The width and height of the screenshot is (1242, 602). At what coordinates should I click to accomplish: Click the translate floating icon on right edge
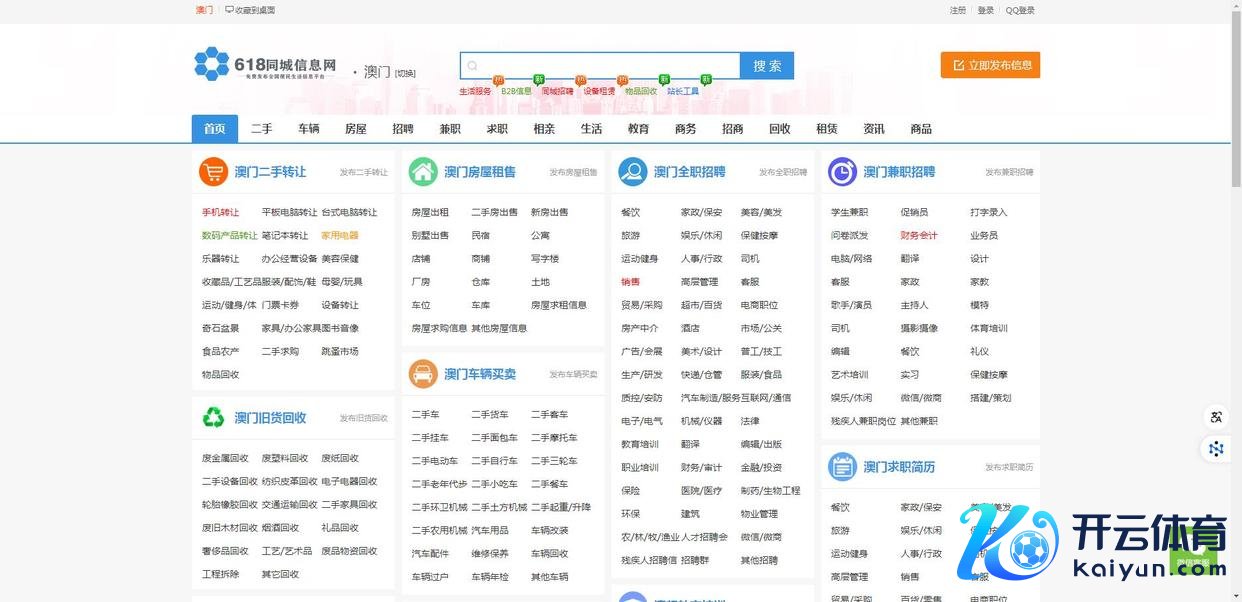[1216, 417]
